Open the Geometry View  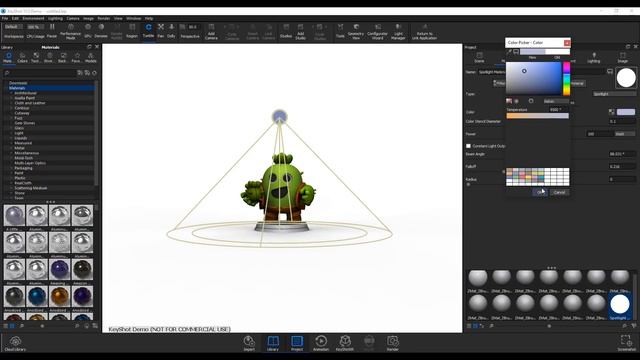click(356, 31)
